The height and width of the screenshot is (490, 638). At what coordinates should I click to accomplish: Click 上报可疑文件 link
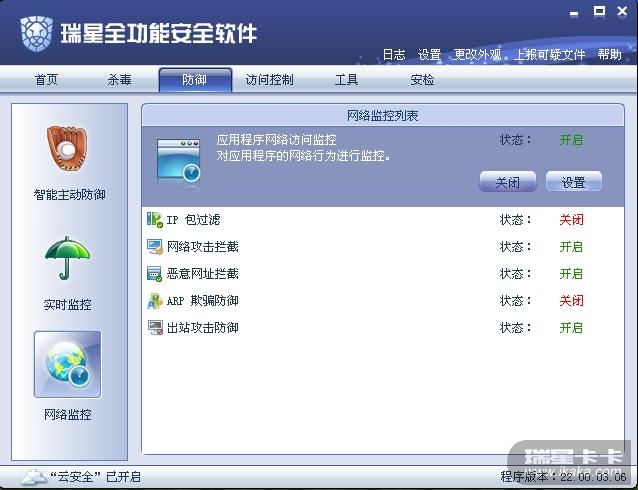click(x=549, y=55)
